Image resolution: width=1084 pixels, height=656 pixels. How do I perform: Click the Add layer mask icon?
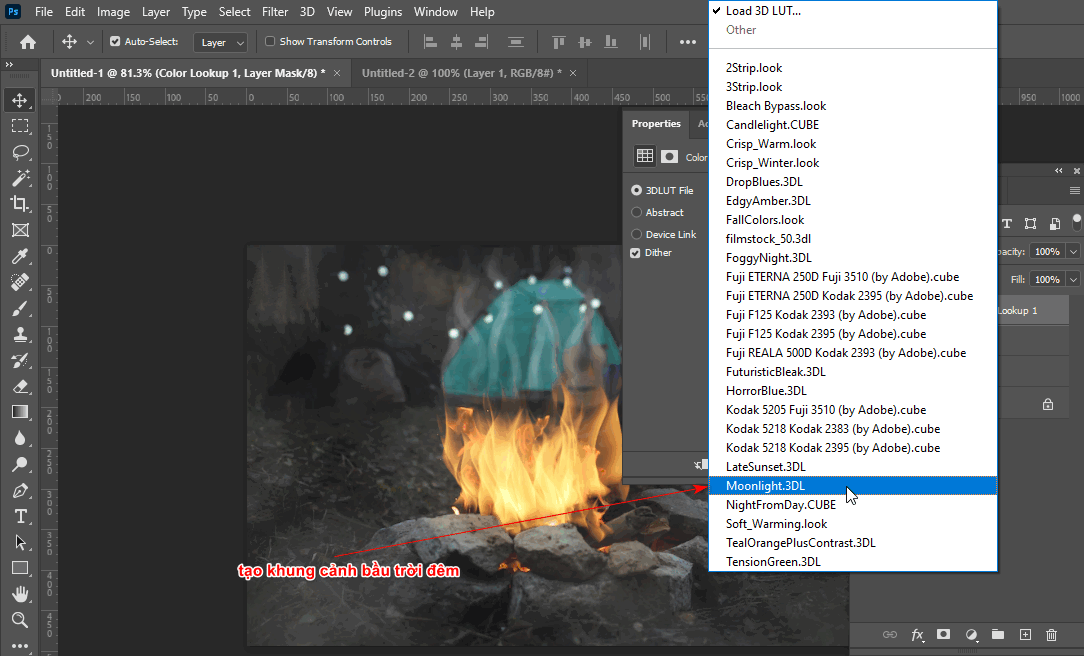click(x=943, y=634)
